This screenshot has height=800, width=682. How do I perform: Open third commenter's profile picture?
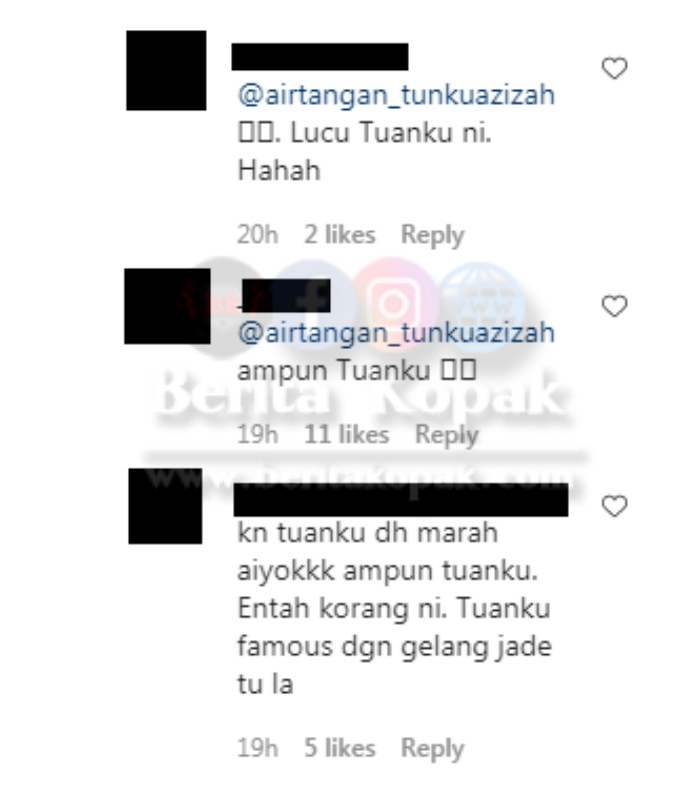165,506
